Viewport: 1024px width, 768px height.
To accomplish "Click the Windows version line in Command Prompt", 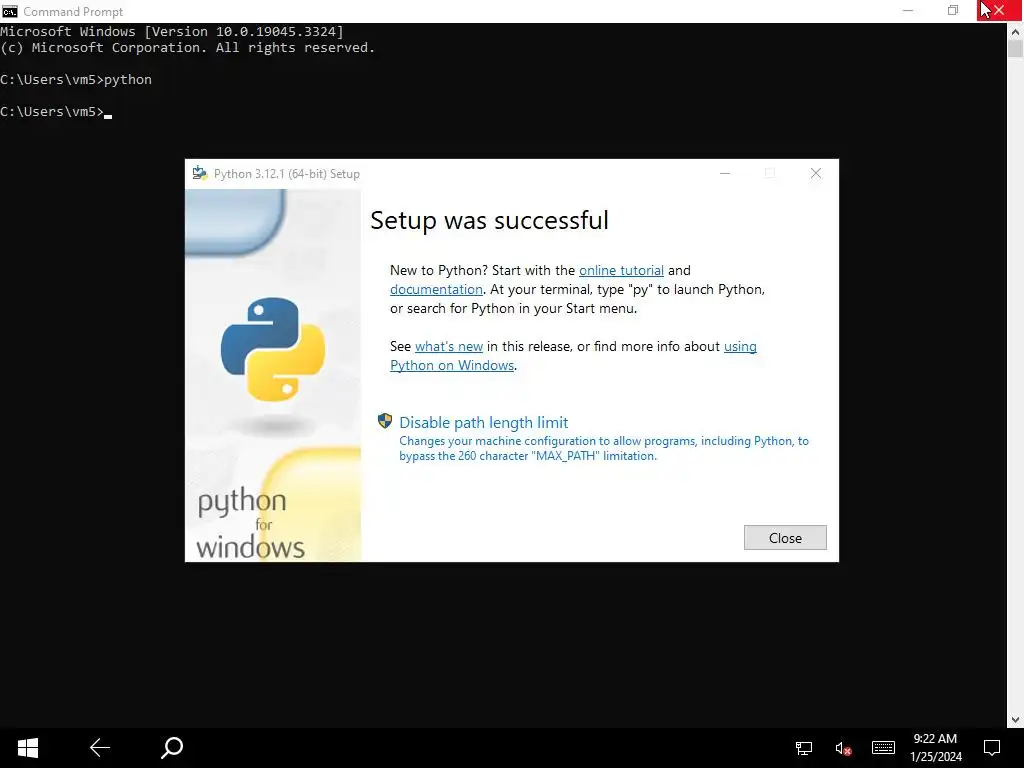I will (172, 31).
